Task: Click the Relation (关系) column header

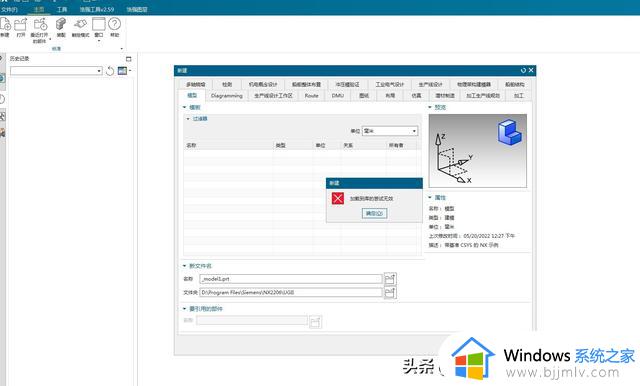Action: 363,145
